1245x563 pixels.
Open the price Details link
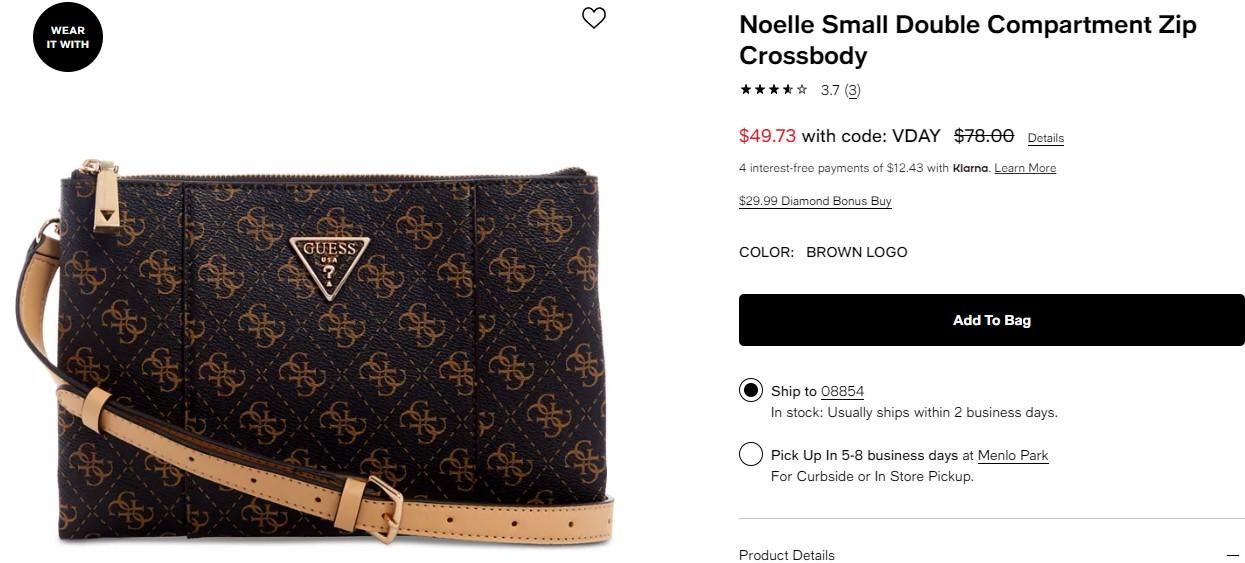[1045, 138]
